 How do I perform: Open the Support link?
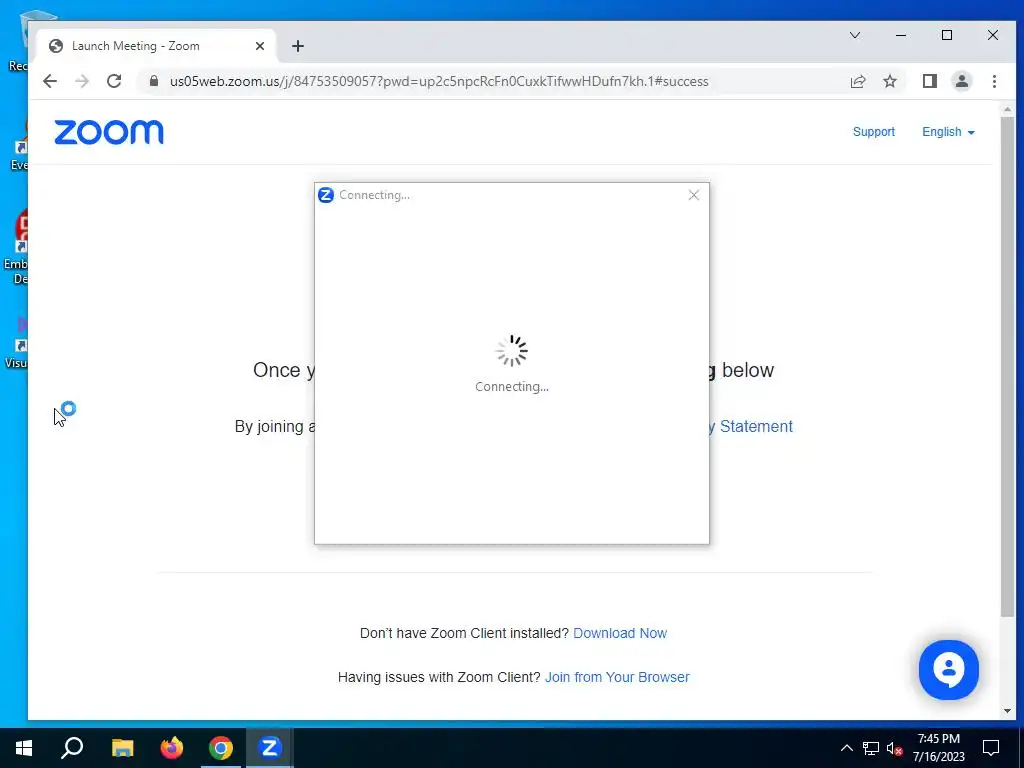click(x=873, y=132)
